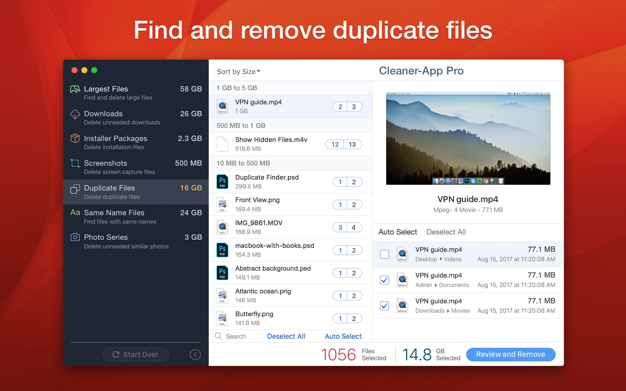Select the Show Hidden Files.m4v row

291,144
